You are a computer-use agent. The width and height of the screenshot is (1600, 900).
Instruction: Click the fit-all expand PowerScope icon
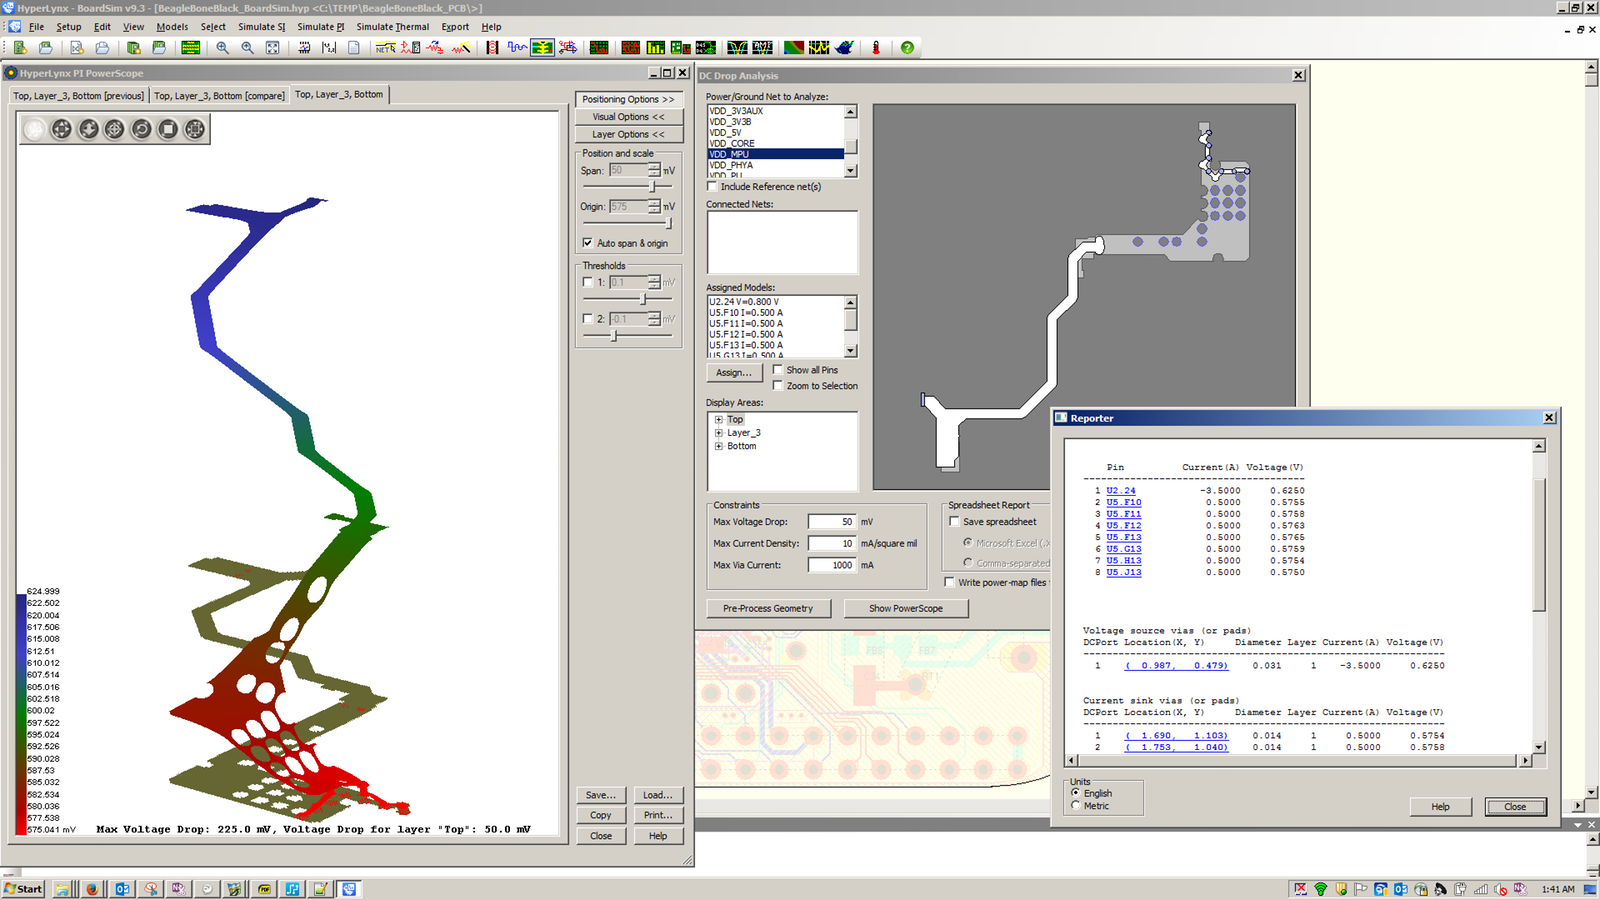pyautogui.click(x=195, y=129)
